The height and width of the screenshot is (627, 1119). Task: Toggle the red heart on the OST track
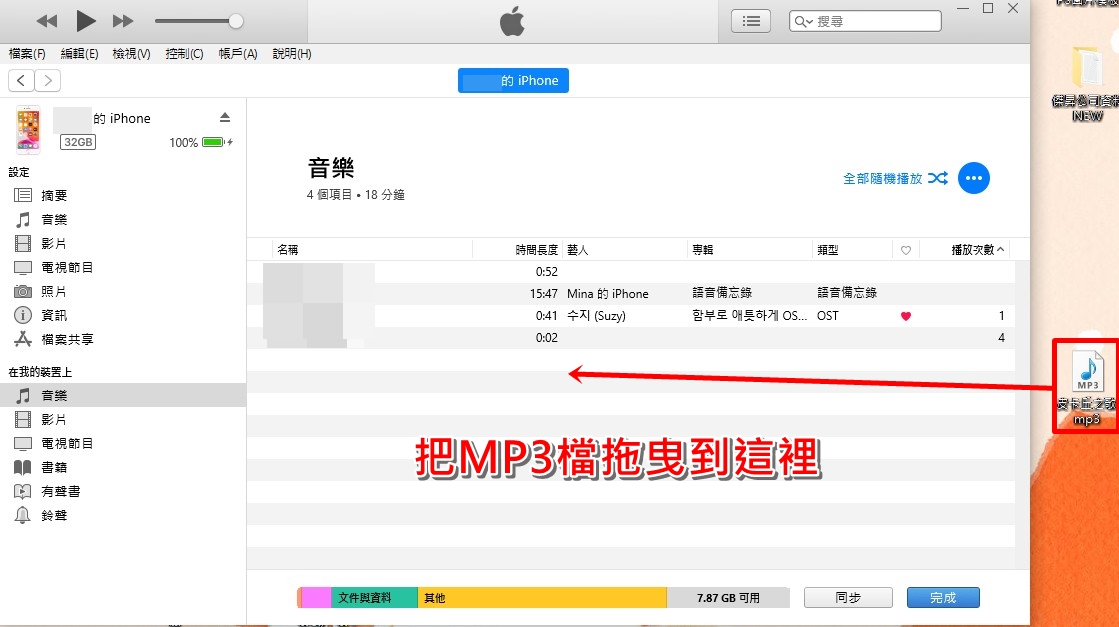point(906,316)
